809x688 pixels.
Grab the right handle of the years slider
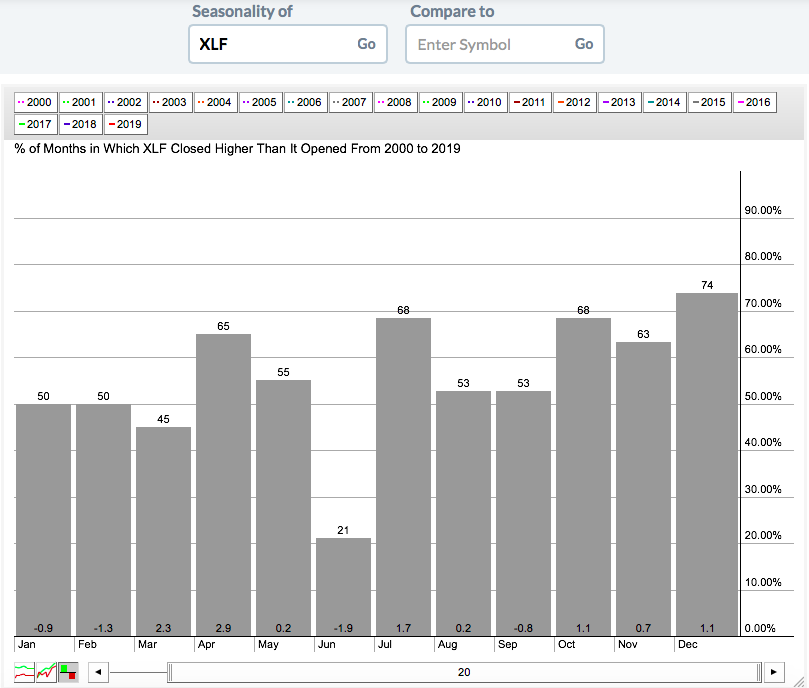point(759,672)
